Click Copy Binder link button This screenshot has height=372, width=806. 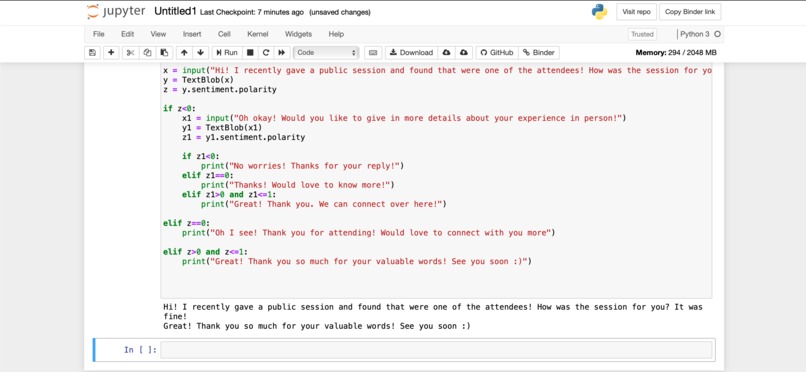coord(690,12)
